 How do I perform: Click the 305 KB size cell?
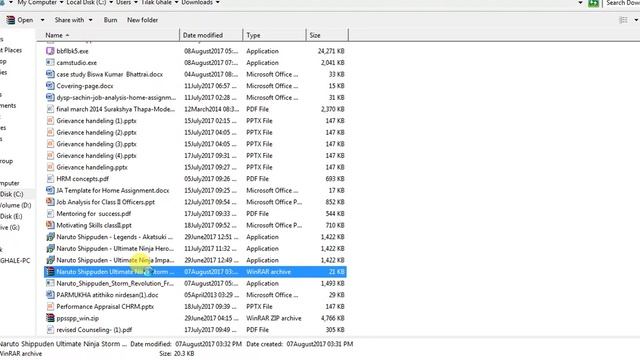pos(335,330)
